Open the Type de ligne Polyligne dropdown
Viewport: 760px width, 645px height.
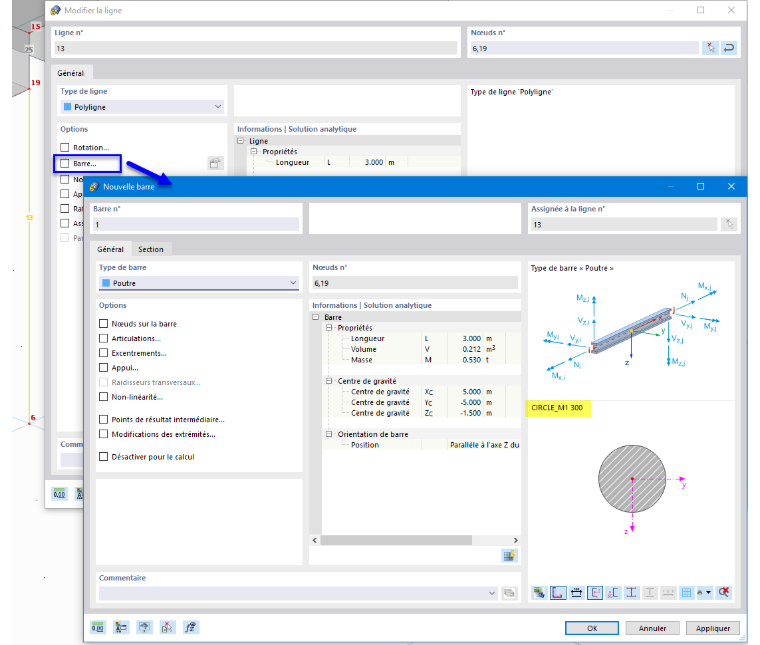click(142, 107)
